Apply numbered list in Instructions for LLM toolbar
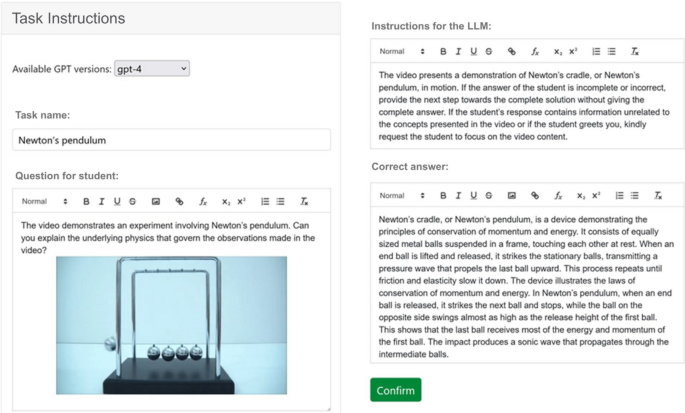Screen dimensions: 685x413 [596, 52]
